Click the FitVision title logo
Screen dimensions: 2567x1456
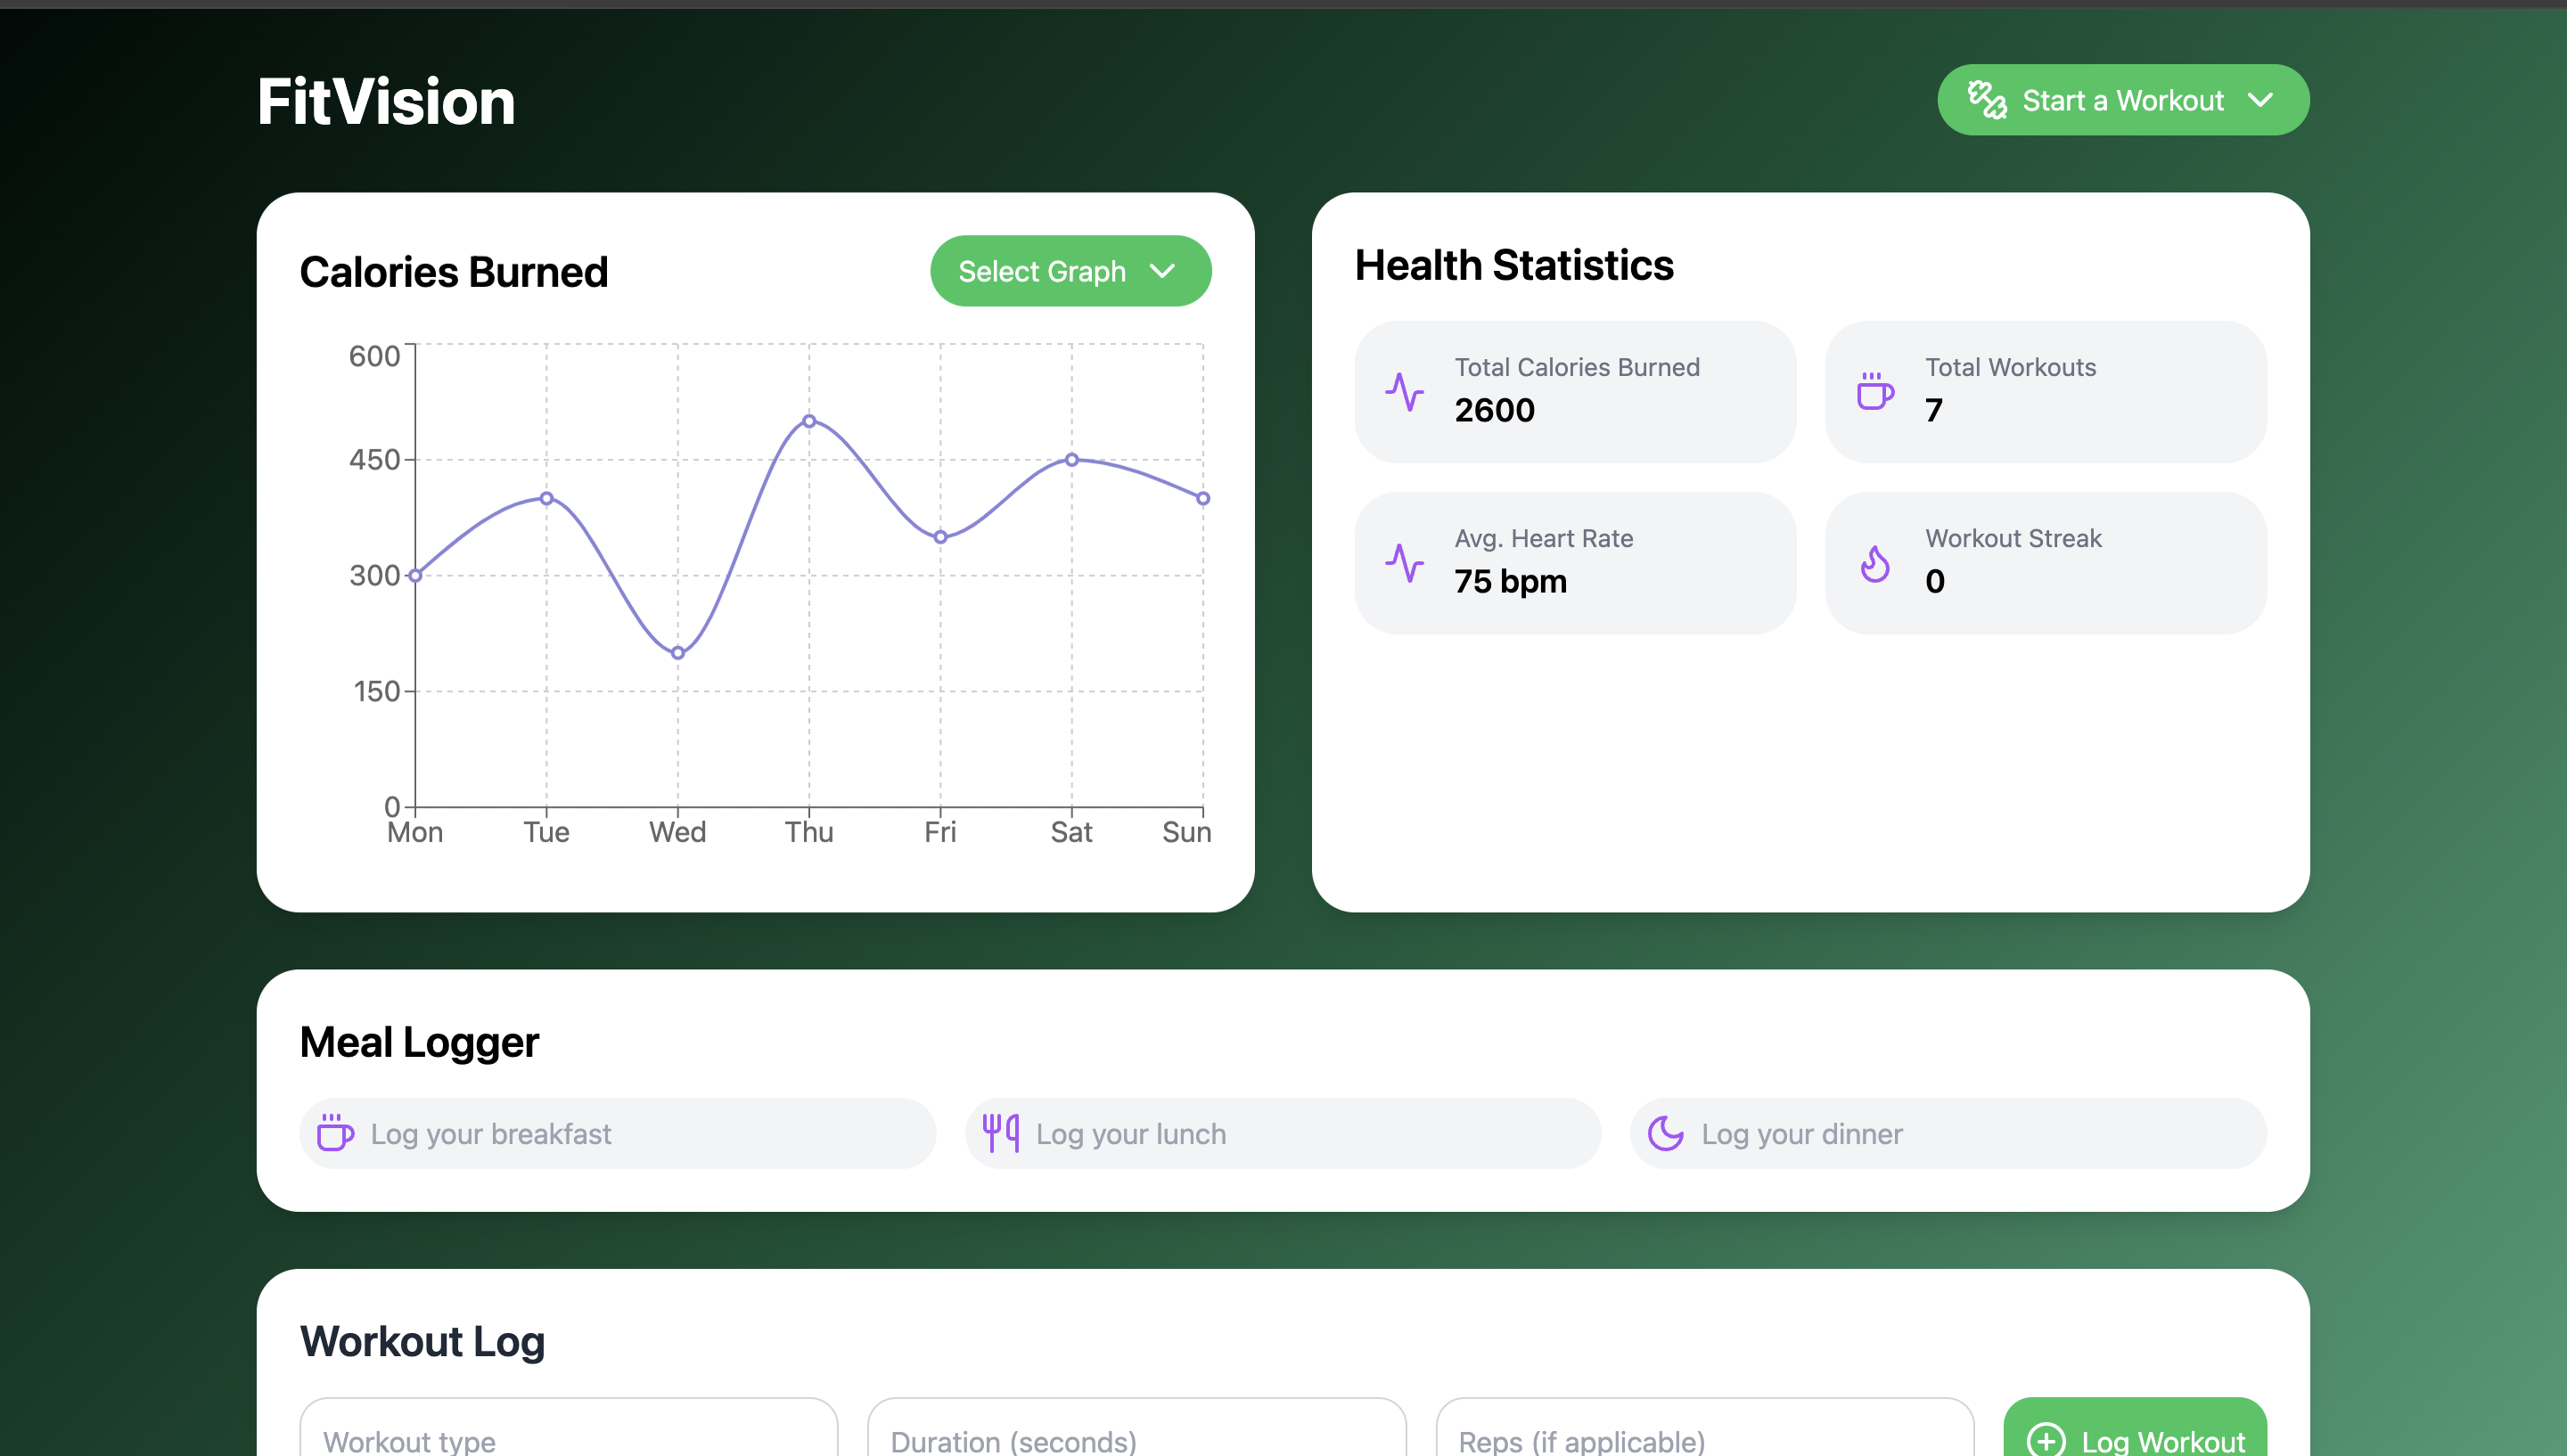386,102
